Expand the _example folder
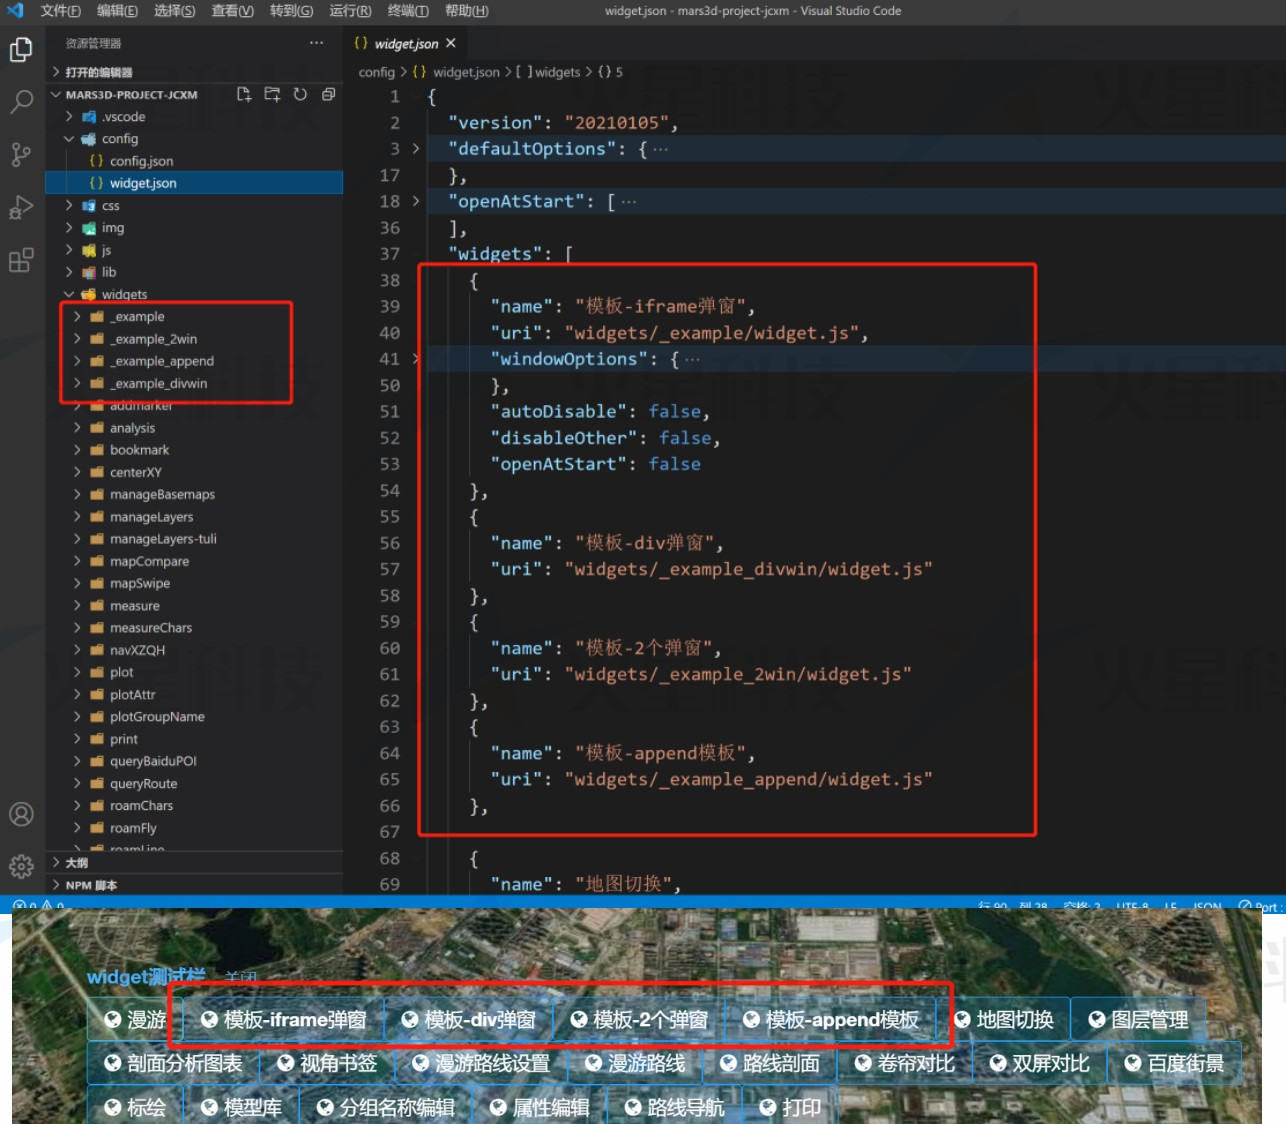Image resolution: width=1286 pixels, height=1124 pixels. [x=195, y=316]
